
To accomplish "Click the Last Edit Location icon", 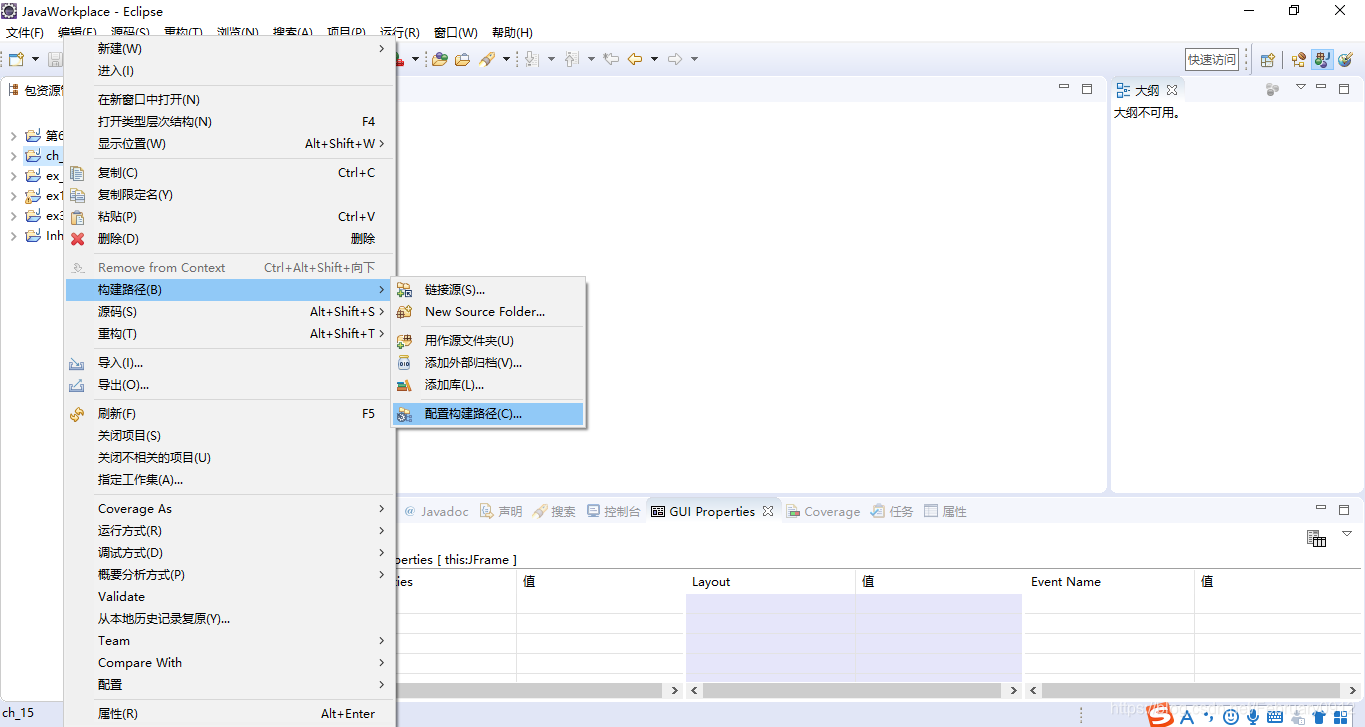I will [611, 59].
